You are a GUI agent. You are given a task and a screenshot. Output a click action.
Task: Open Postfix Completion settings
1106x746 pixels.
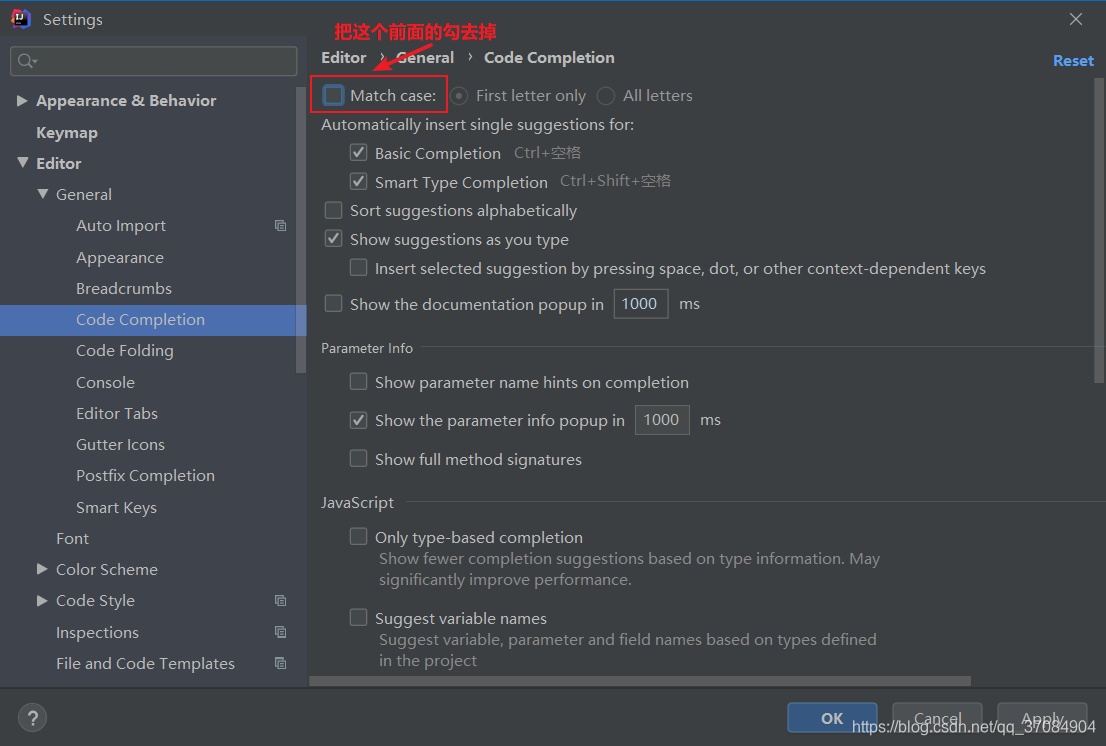pos(145,475)
